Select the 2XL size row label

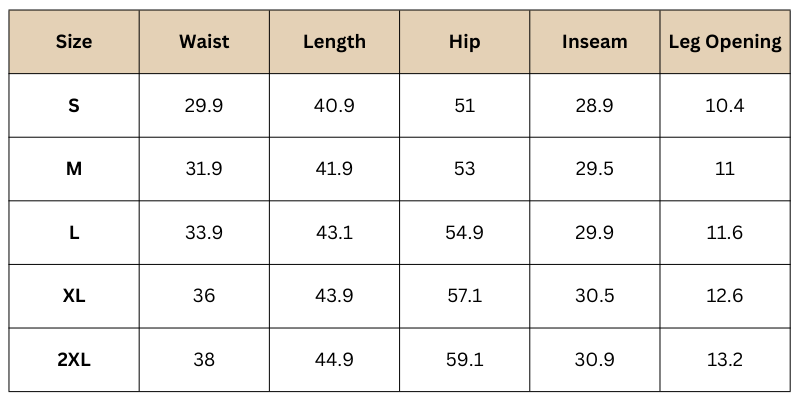74,360
